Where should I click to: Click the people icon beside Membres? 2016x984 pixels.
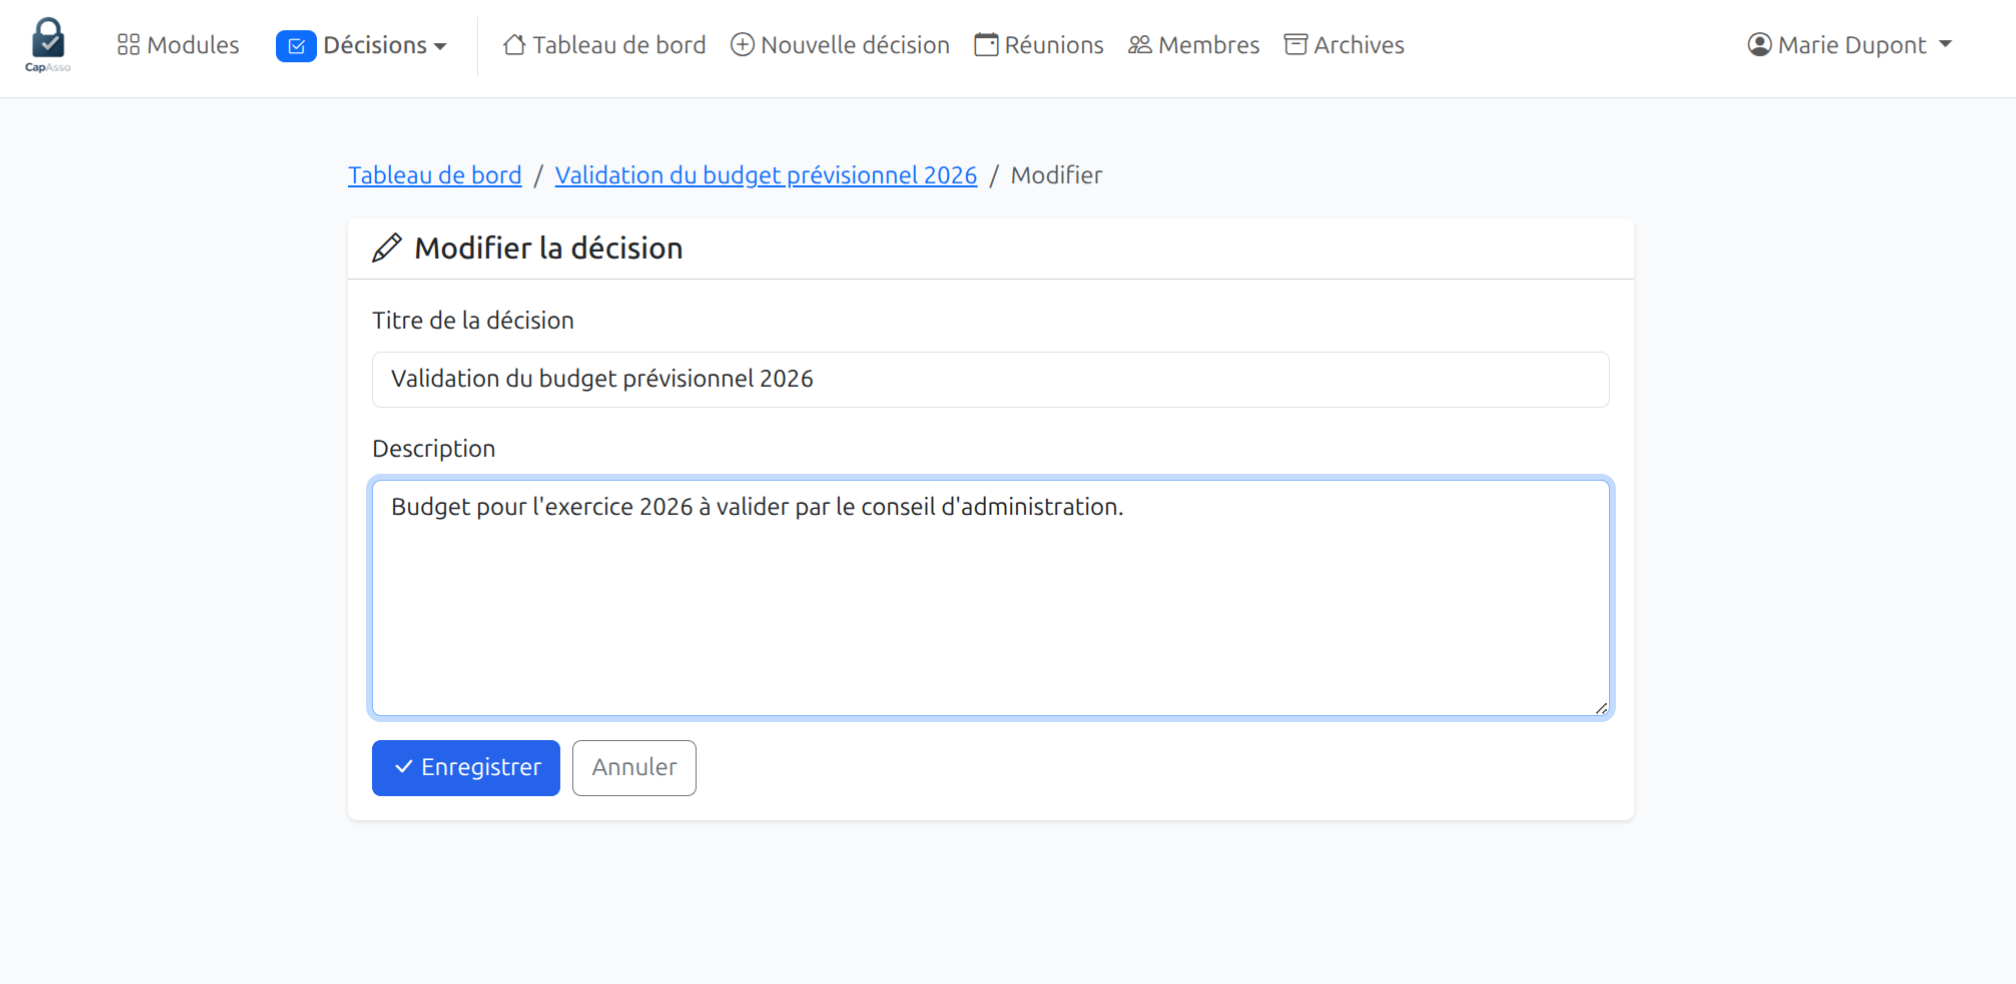[1140, 45]
